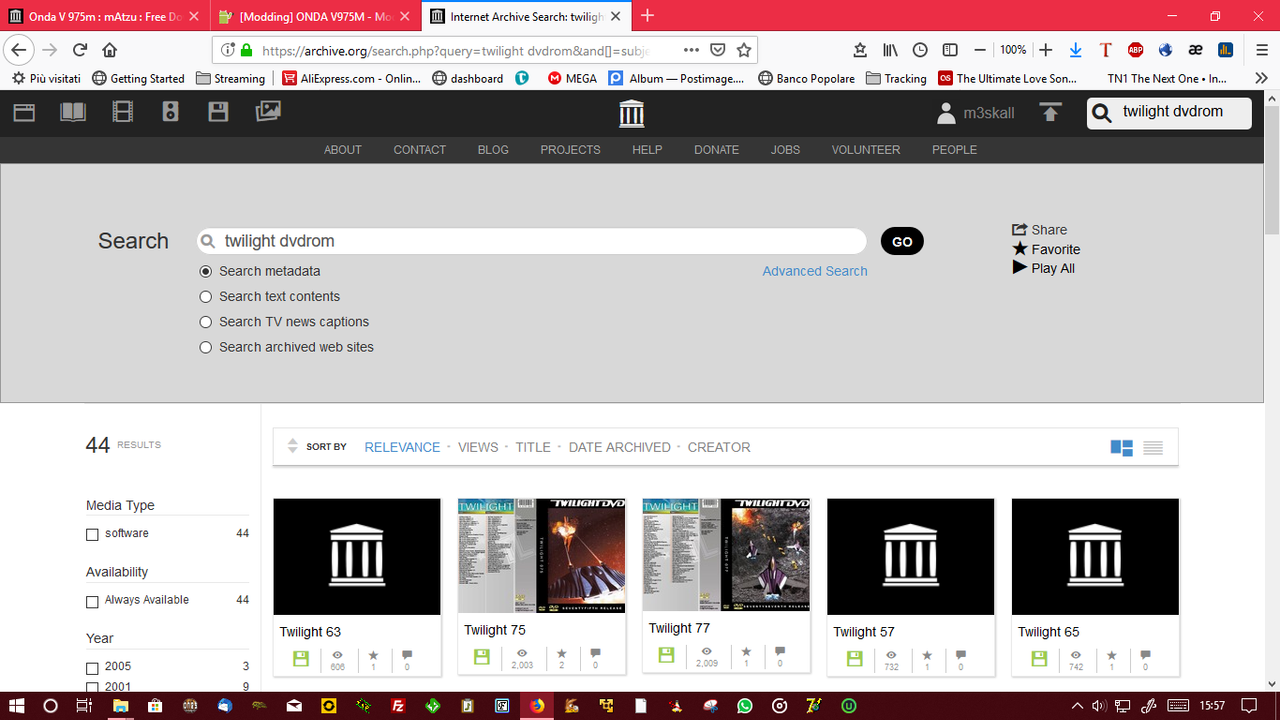Toggle Firefox sidebar icon

pyautogui.click(x=950, y=50)
